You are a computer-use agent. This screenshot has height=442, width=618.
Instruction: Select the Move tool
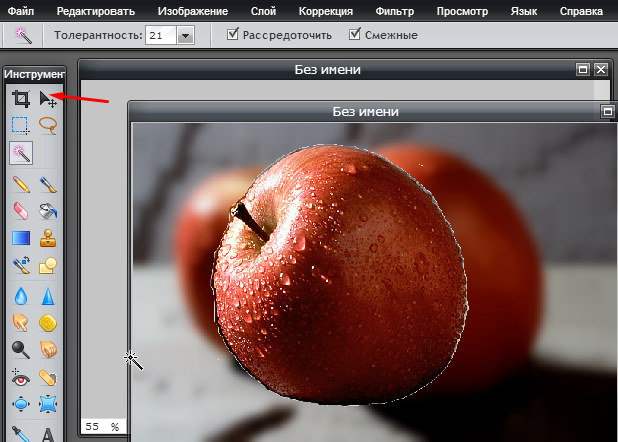47,98
